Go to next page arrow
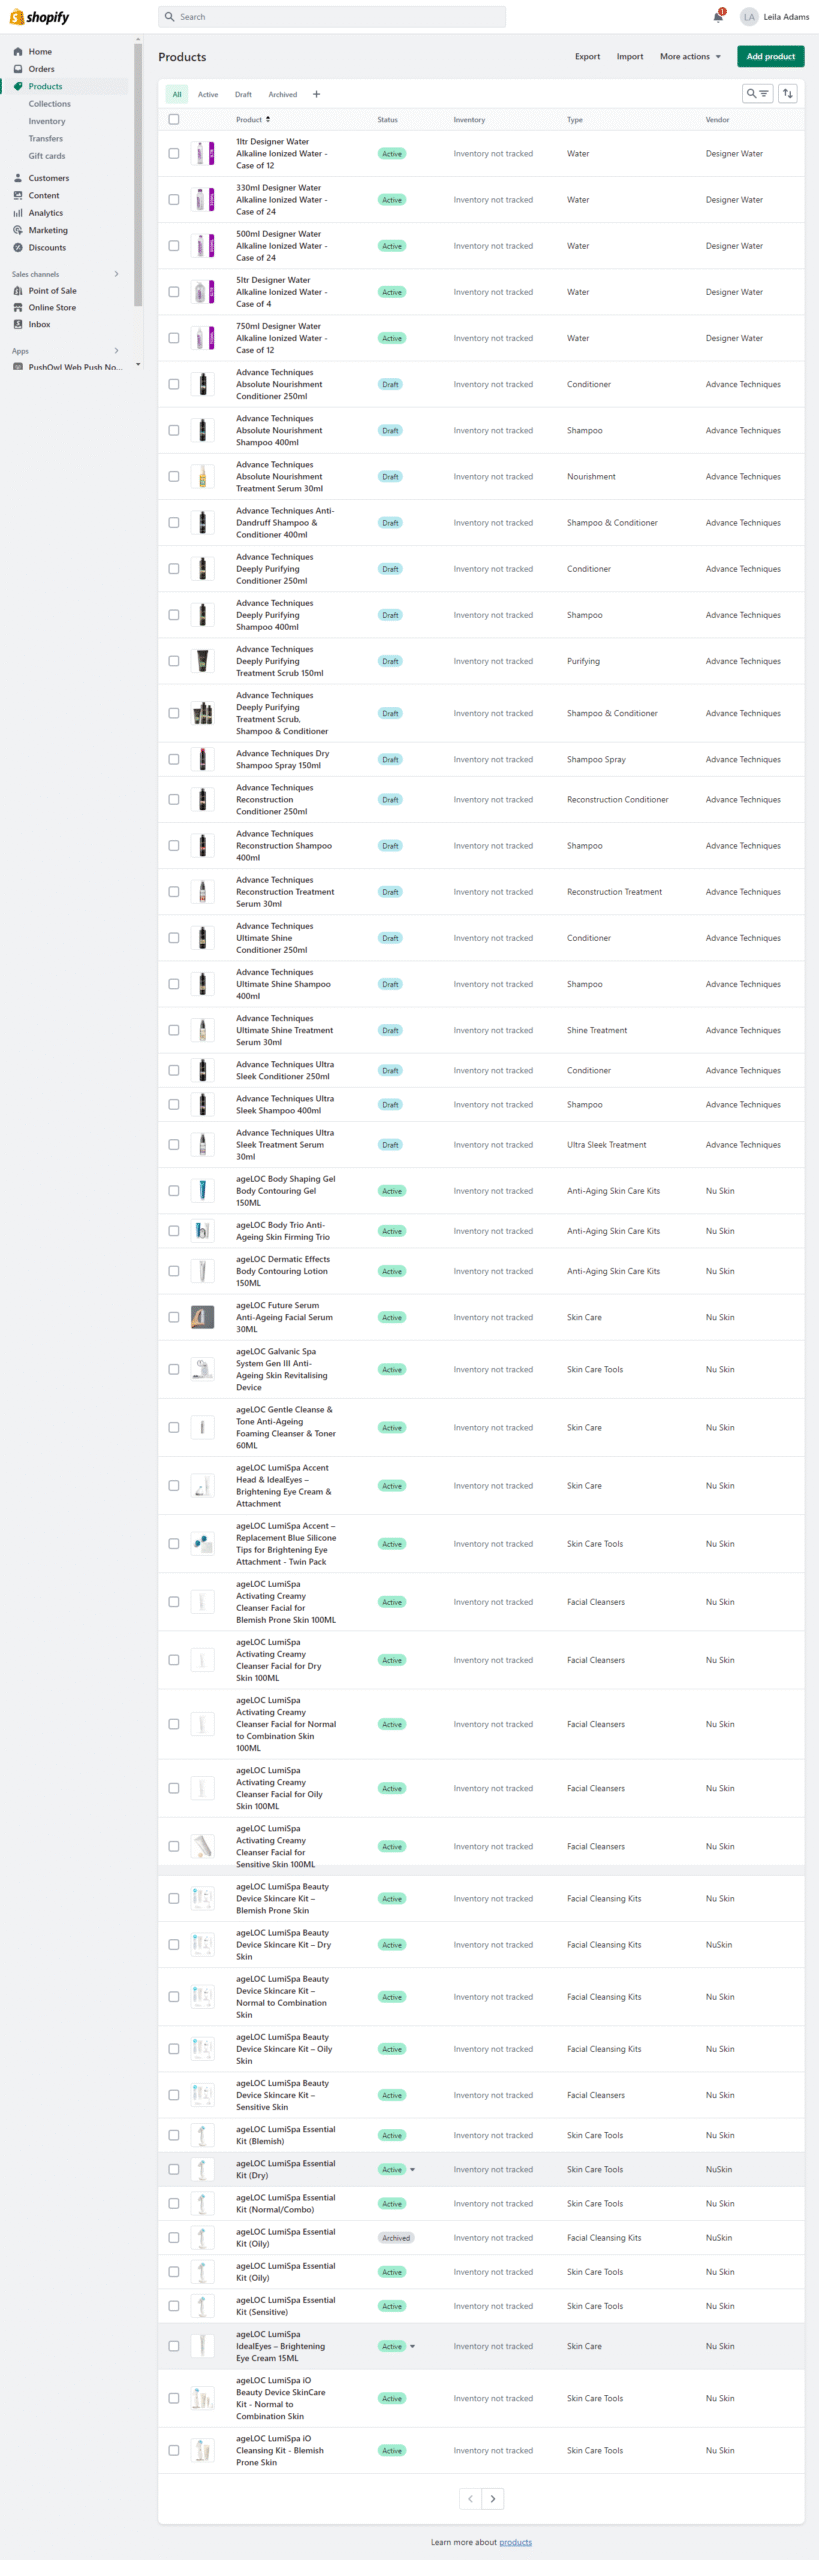Screen dimensions: 819x2560 pyautogui.click(x=492, y=2498)
